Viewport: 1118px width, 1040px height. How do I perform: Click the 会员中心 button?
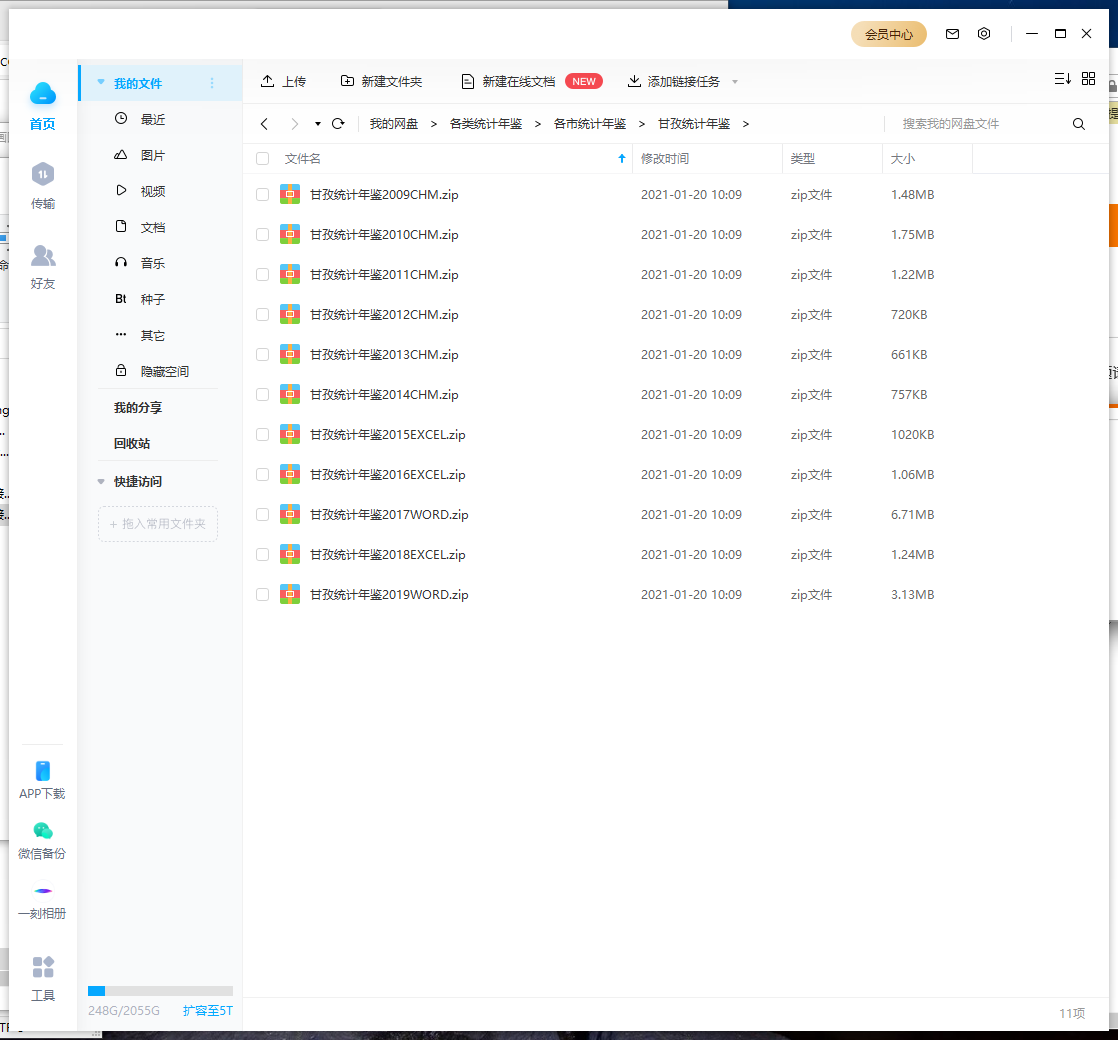click(888, 34)
